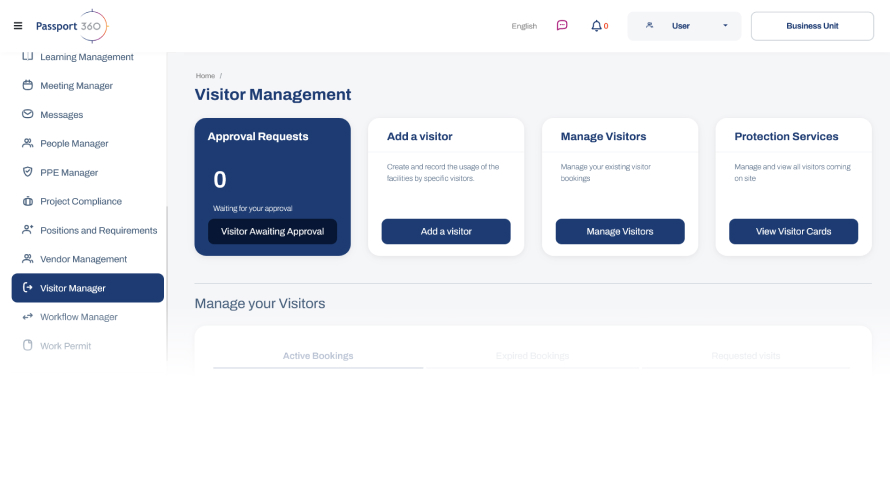Switch to Active Bookings tab
Screen dimensions: 890x500
[318, 356]
